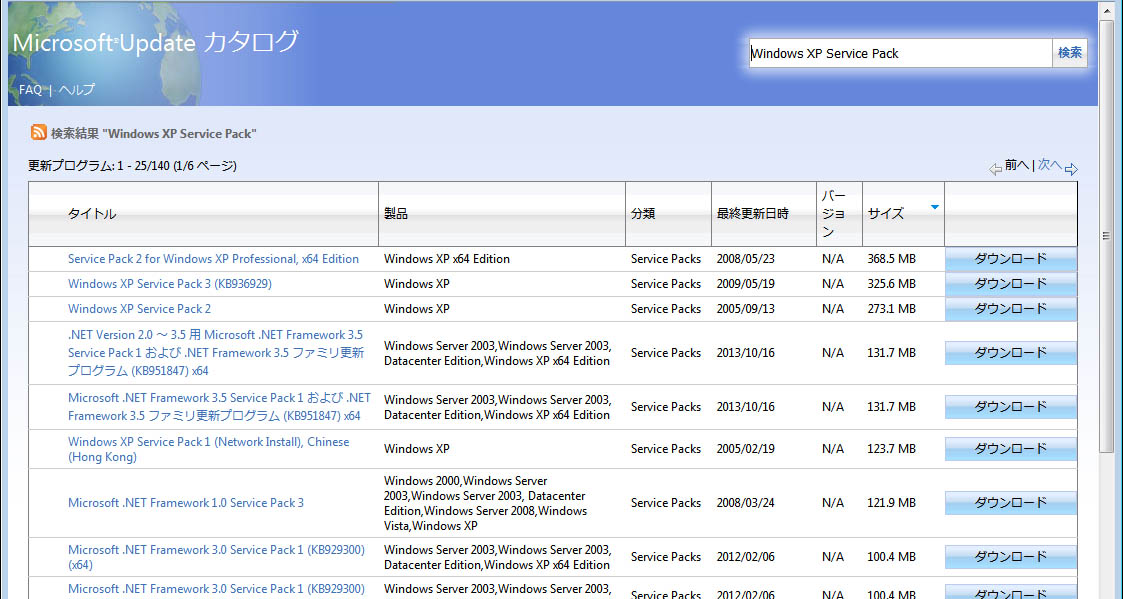
Task: Open Windows XP Service Pack 1 Chinese (Hong Kong) link
Action: click(208, 449)
